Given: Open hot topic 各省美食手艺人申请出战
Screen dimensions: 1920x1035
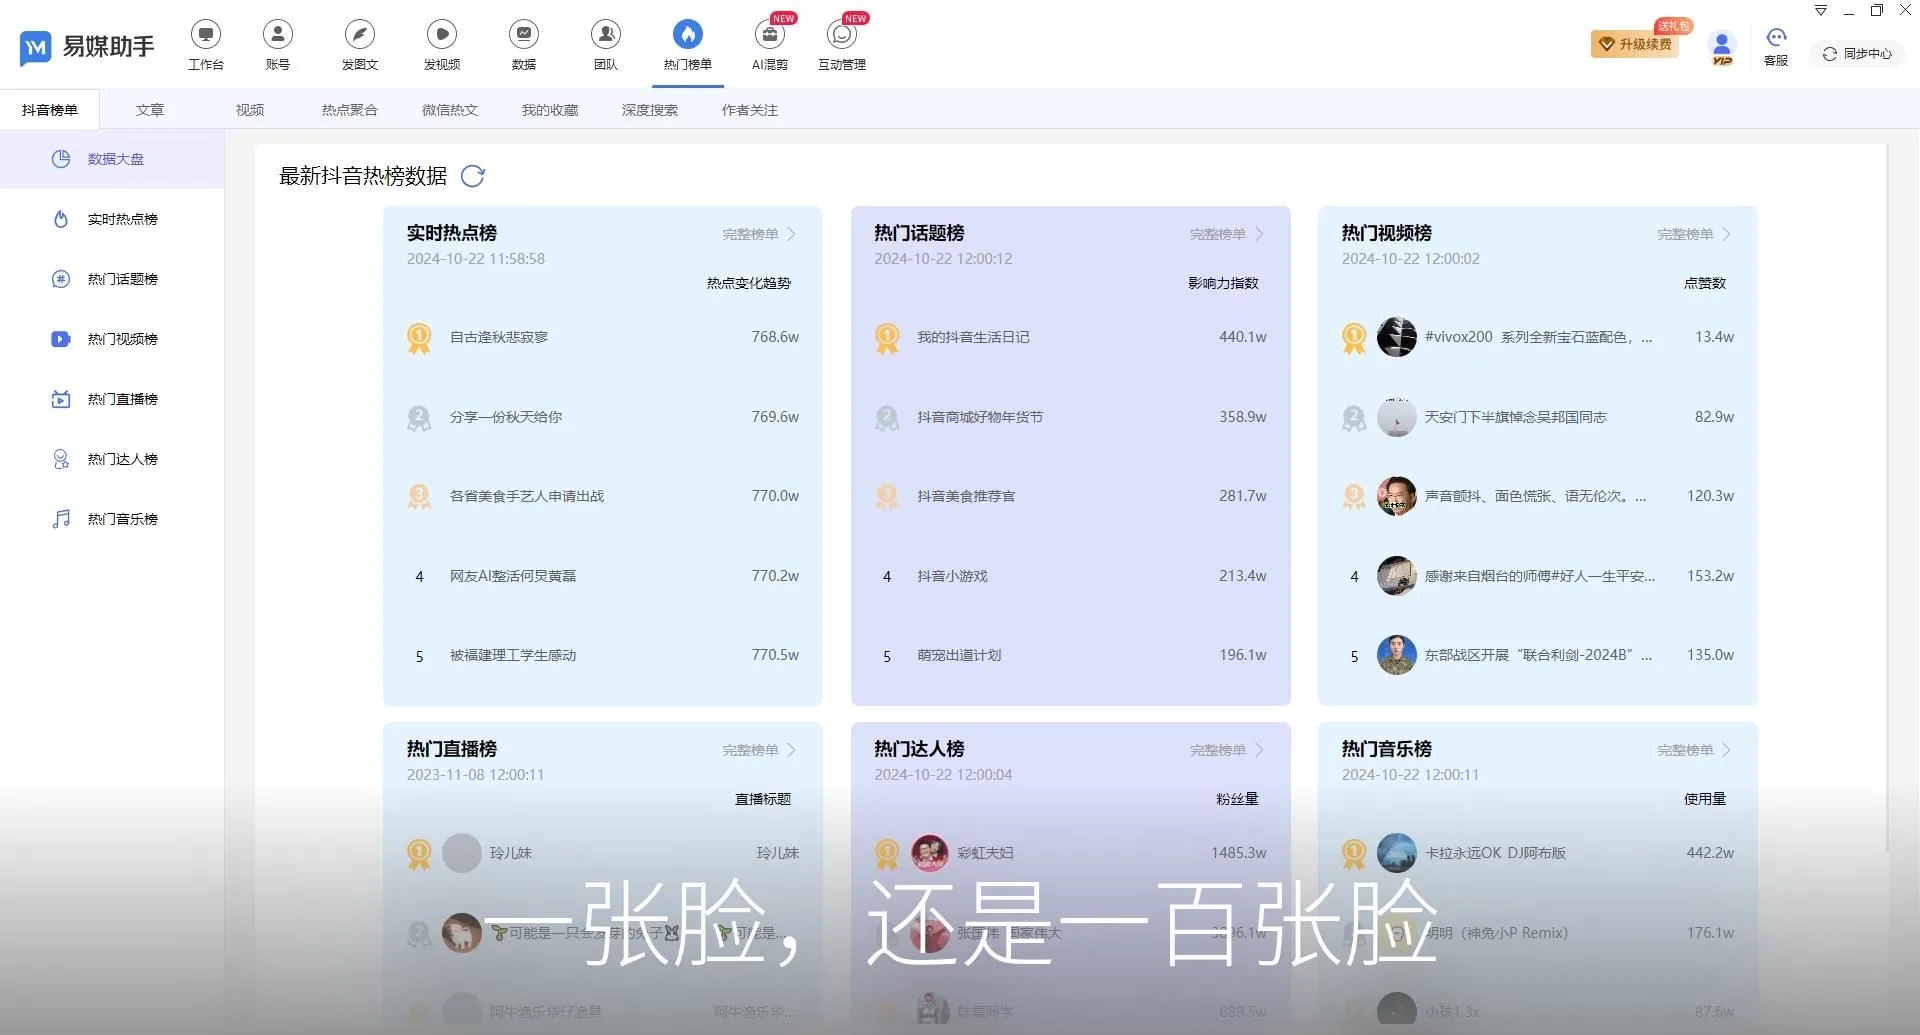Looking at the screenshot, I should point(527,496).
